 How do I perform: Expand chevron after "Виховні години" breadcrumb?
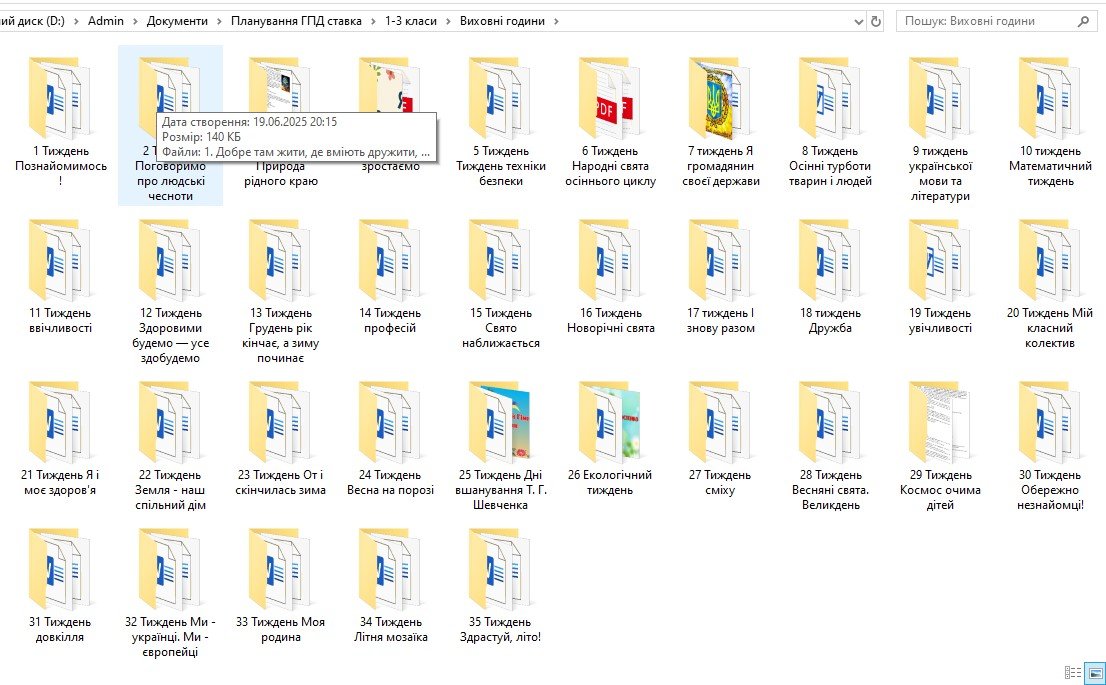(x=557, y=21)
